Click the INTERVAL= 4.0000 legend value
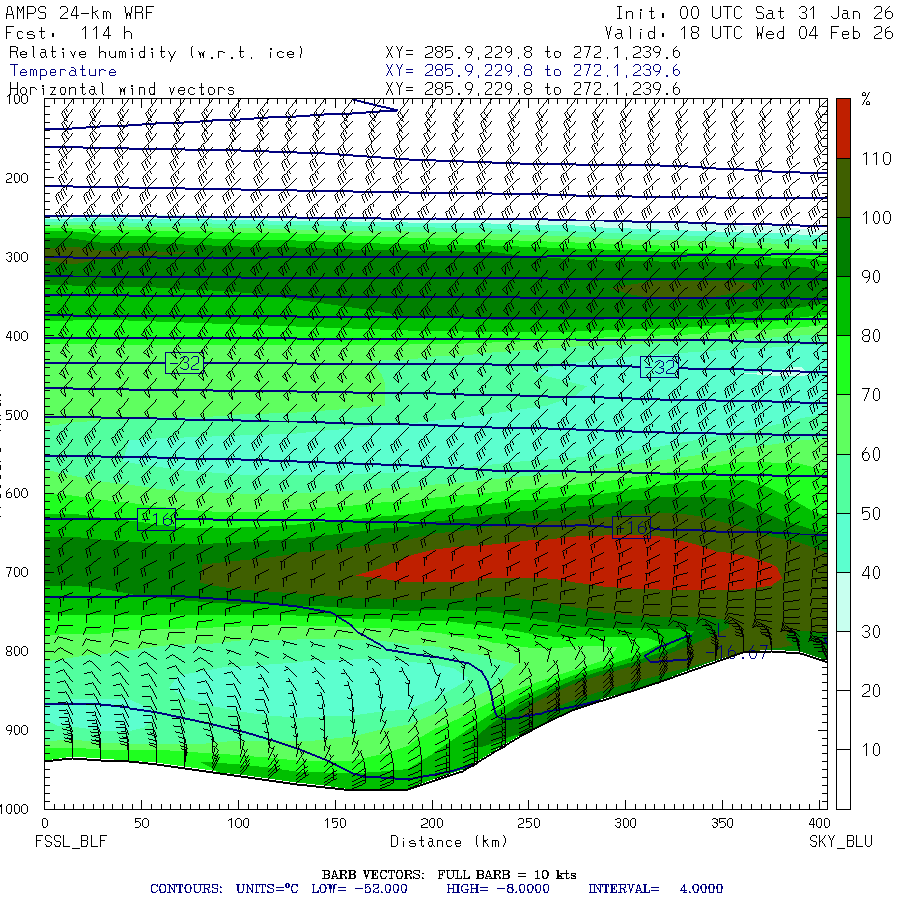Screen dimensions: 900x900 [x=655, y=889]
